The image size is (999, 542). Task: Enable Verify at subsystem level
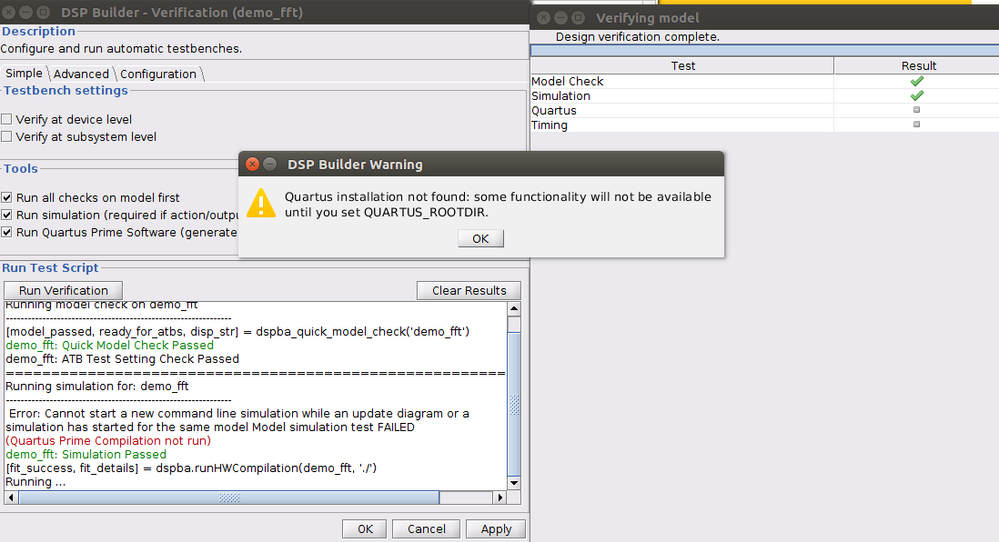click(x=6, y=136)
